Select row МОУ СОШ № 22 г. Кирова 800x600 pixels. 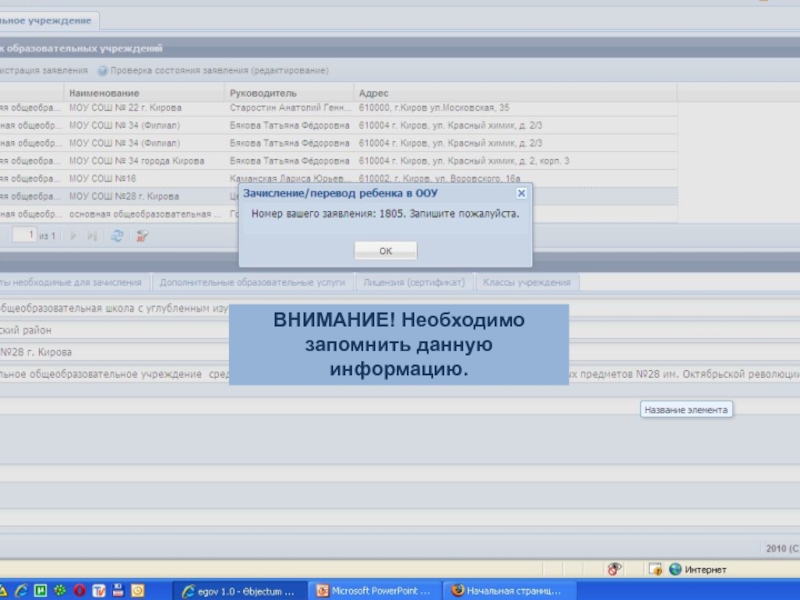pos(125,108)
